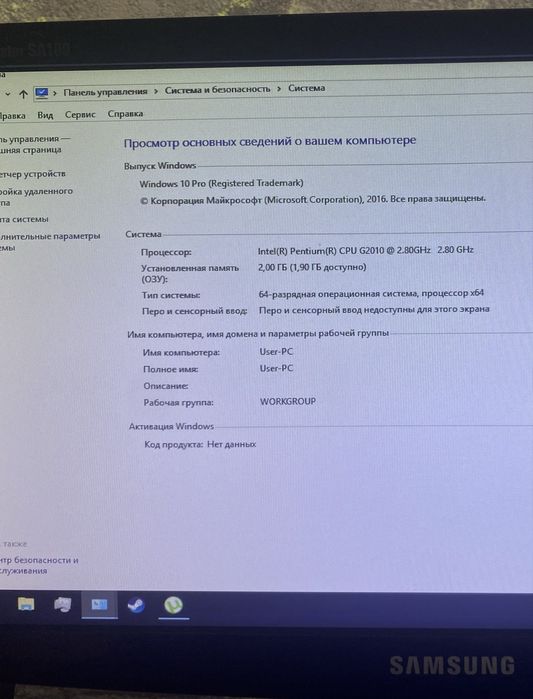Image resolution: width=533 pixels, height=699 pixels.
Task: Select User-PC next to Имя компьютера
Action: (x=276, y=351)
